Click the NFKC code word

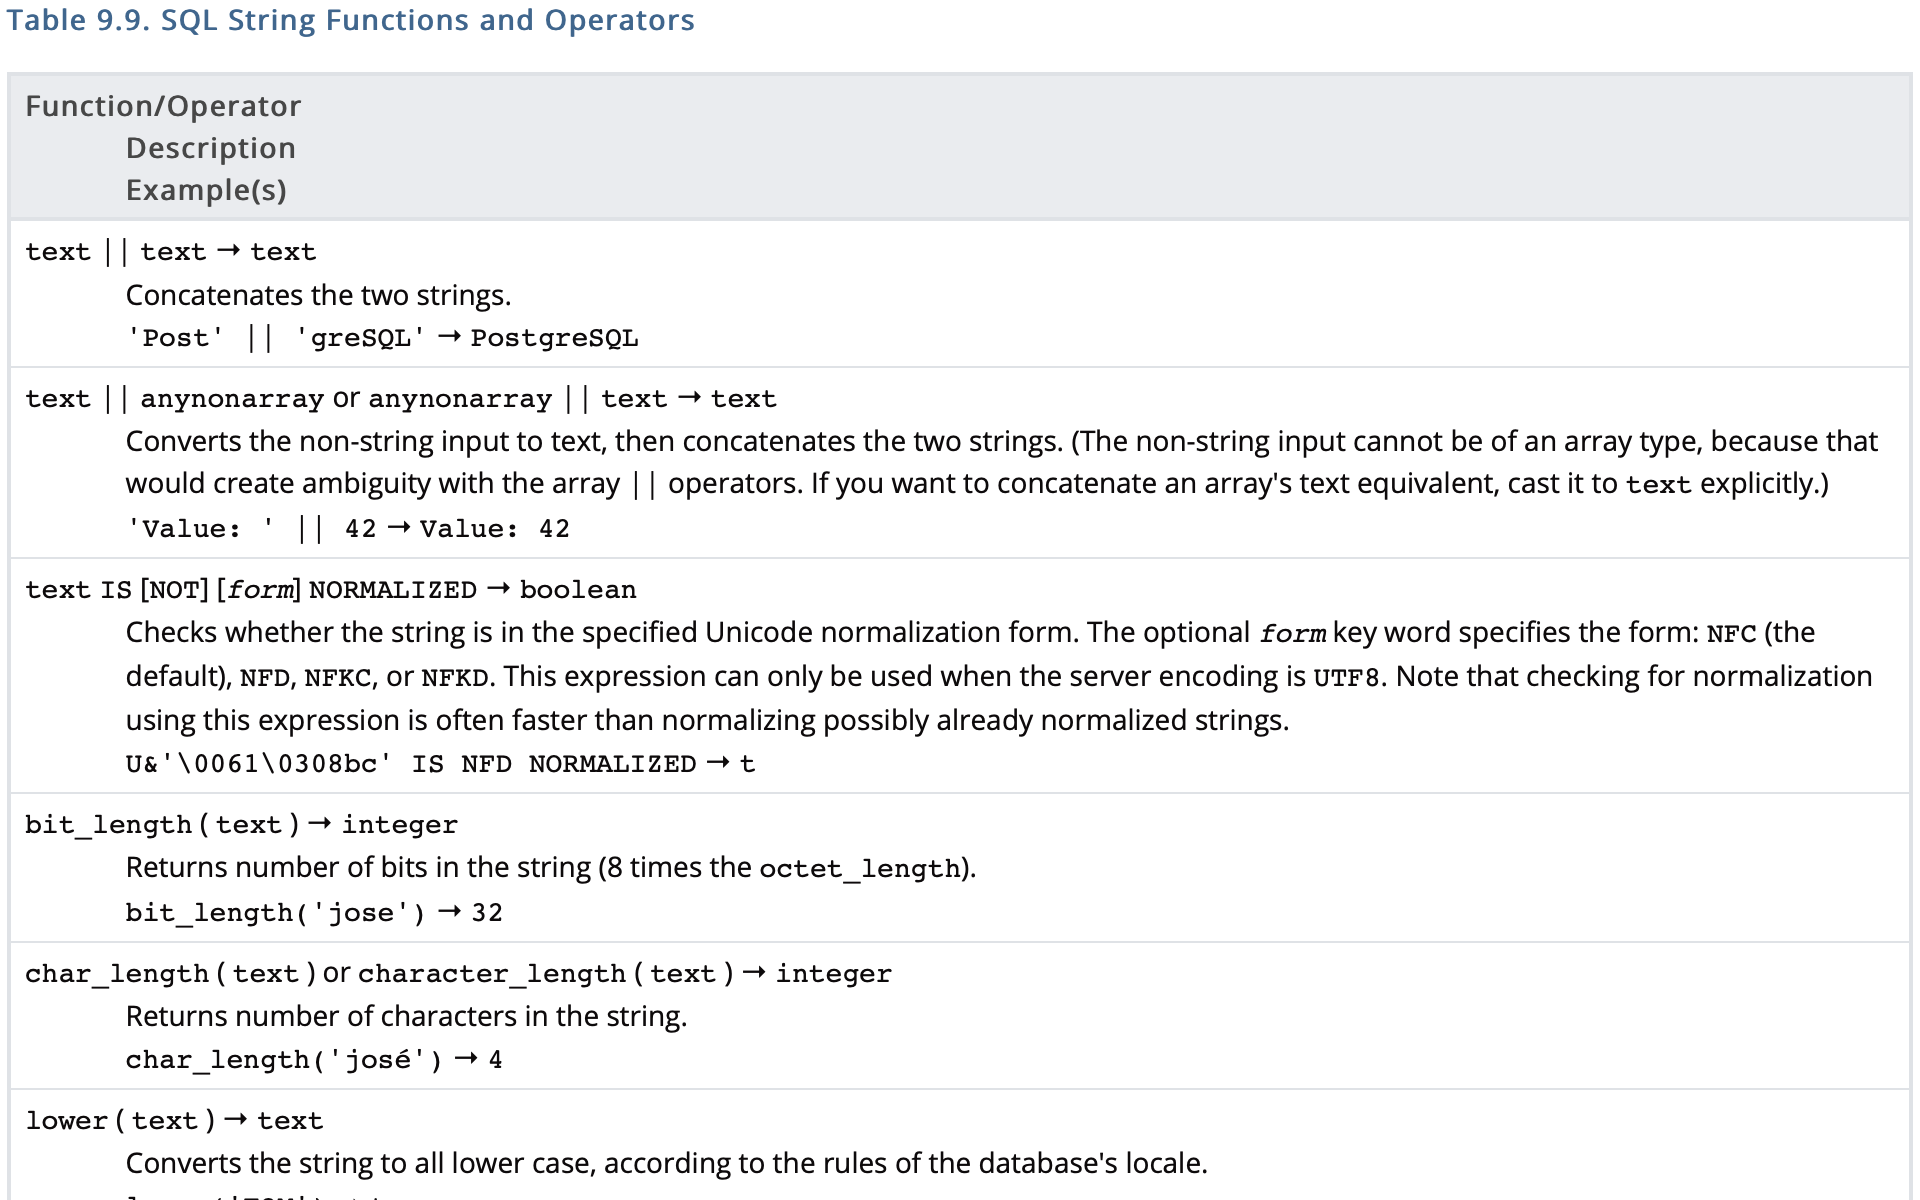coord(337,678)
